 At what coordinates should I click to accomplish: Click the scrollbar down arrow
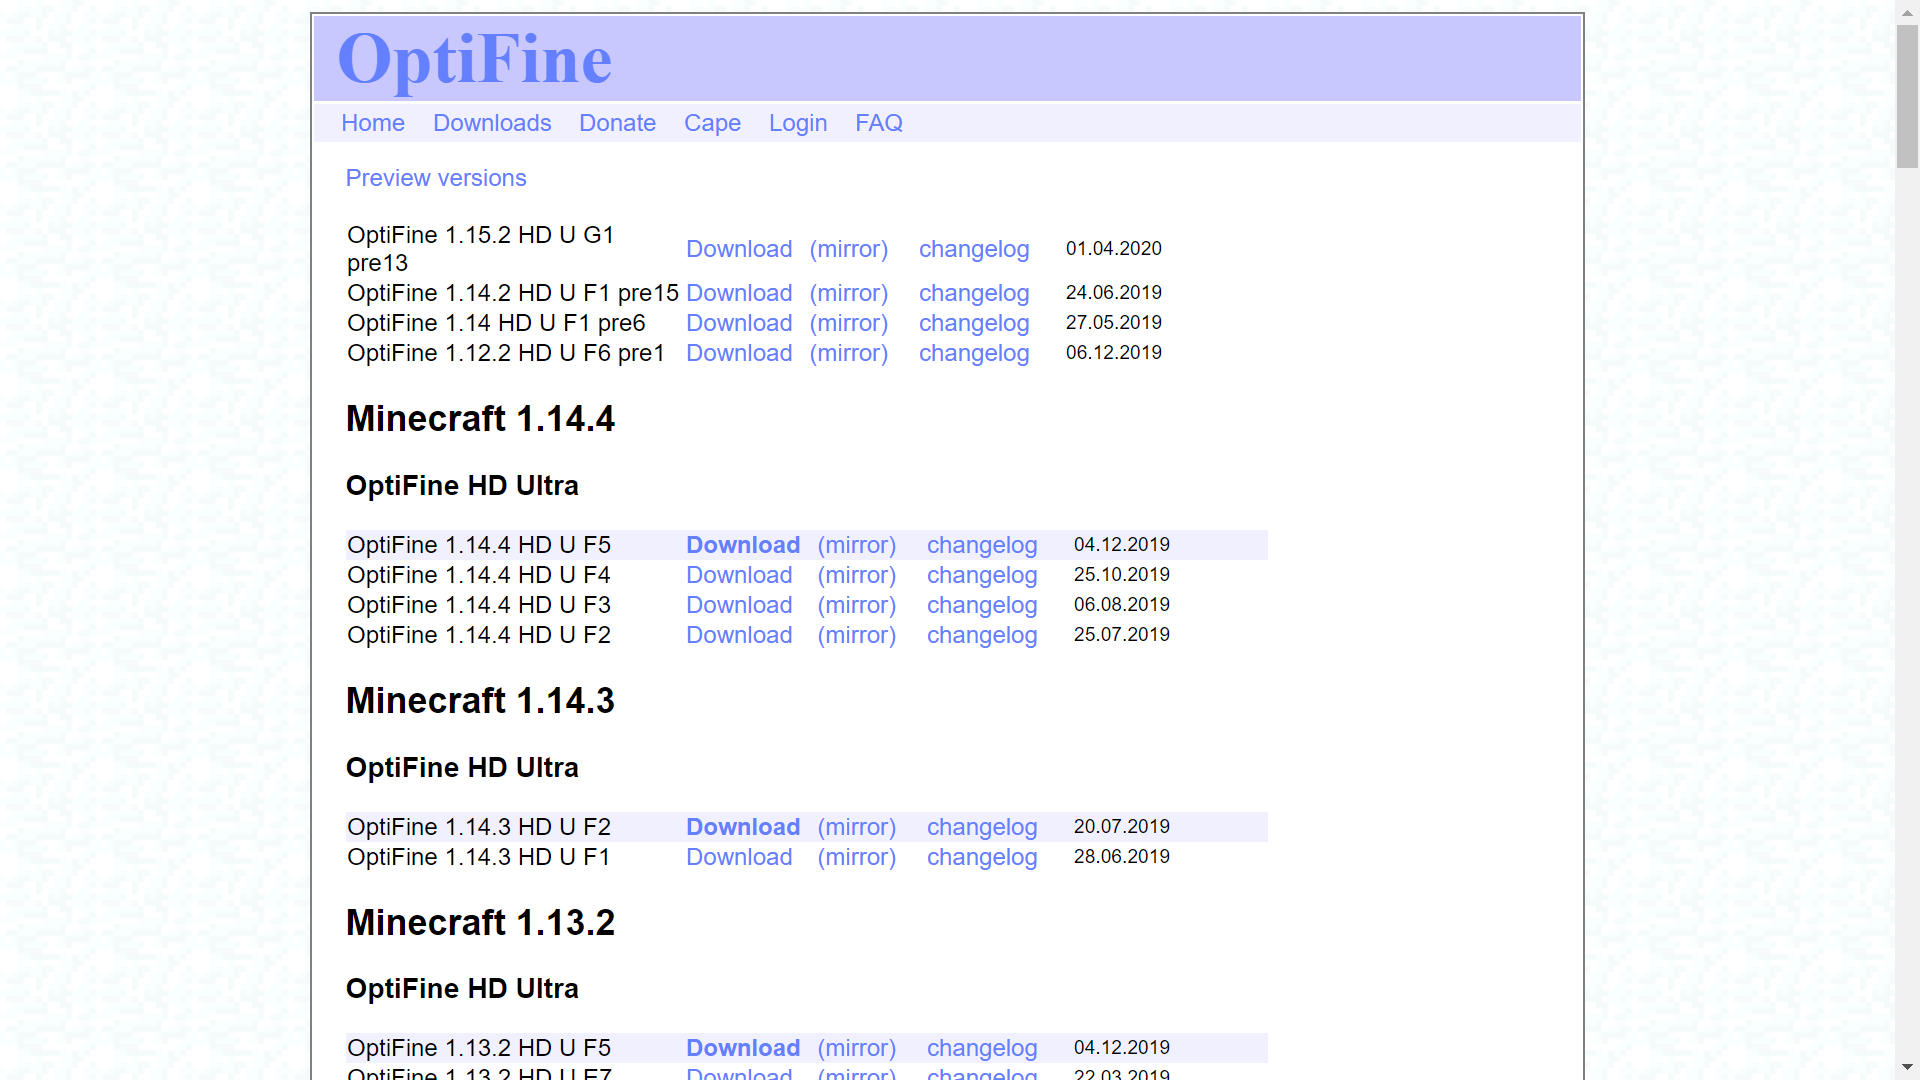pyautogui.click(x=1907, y=1068)
